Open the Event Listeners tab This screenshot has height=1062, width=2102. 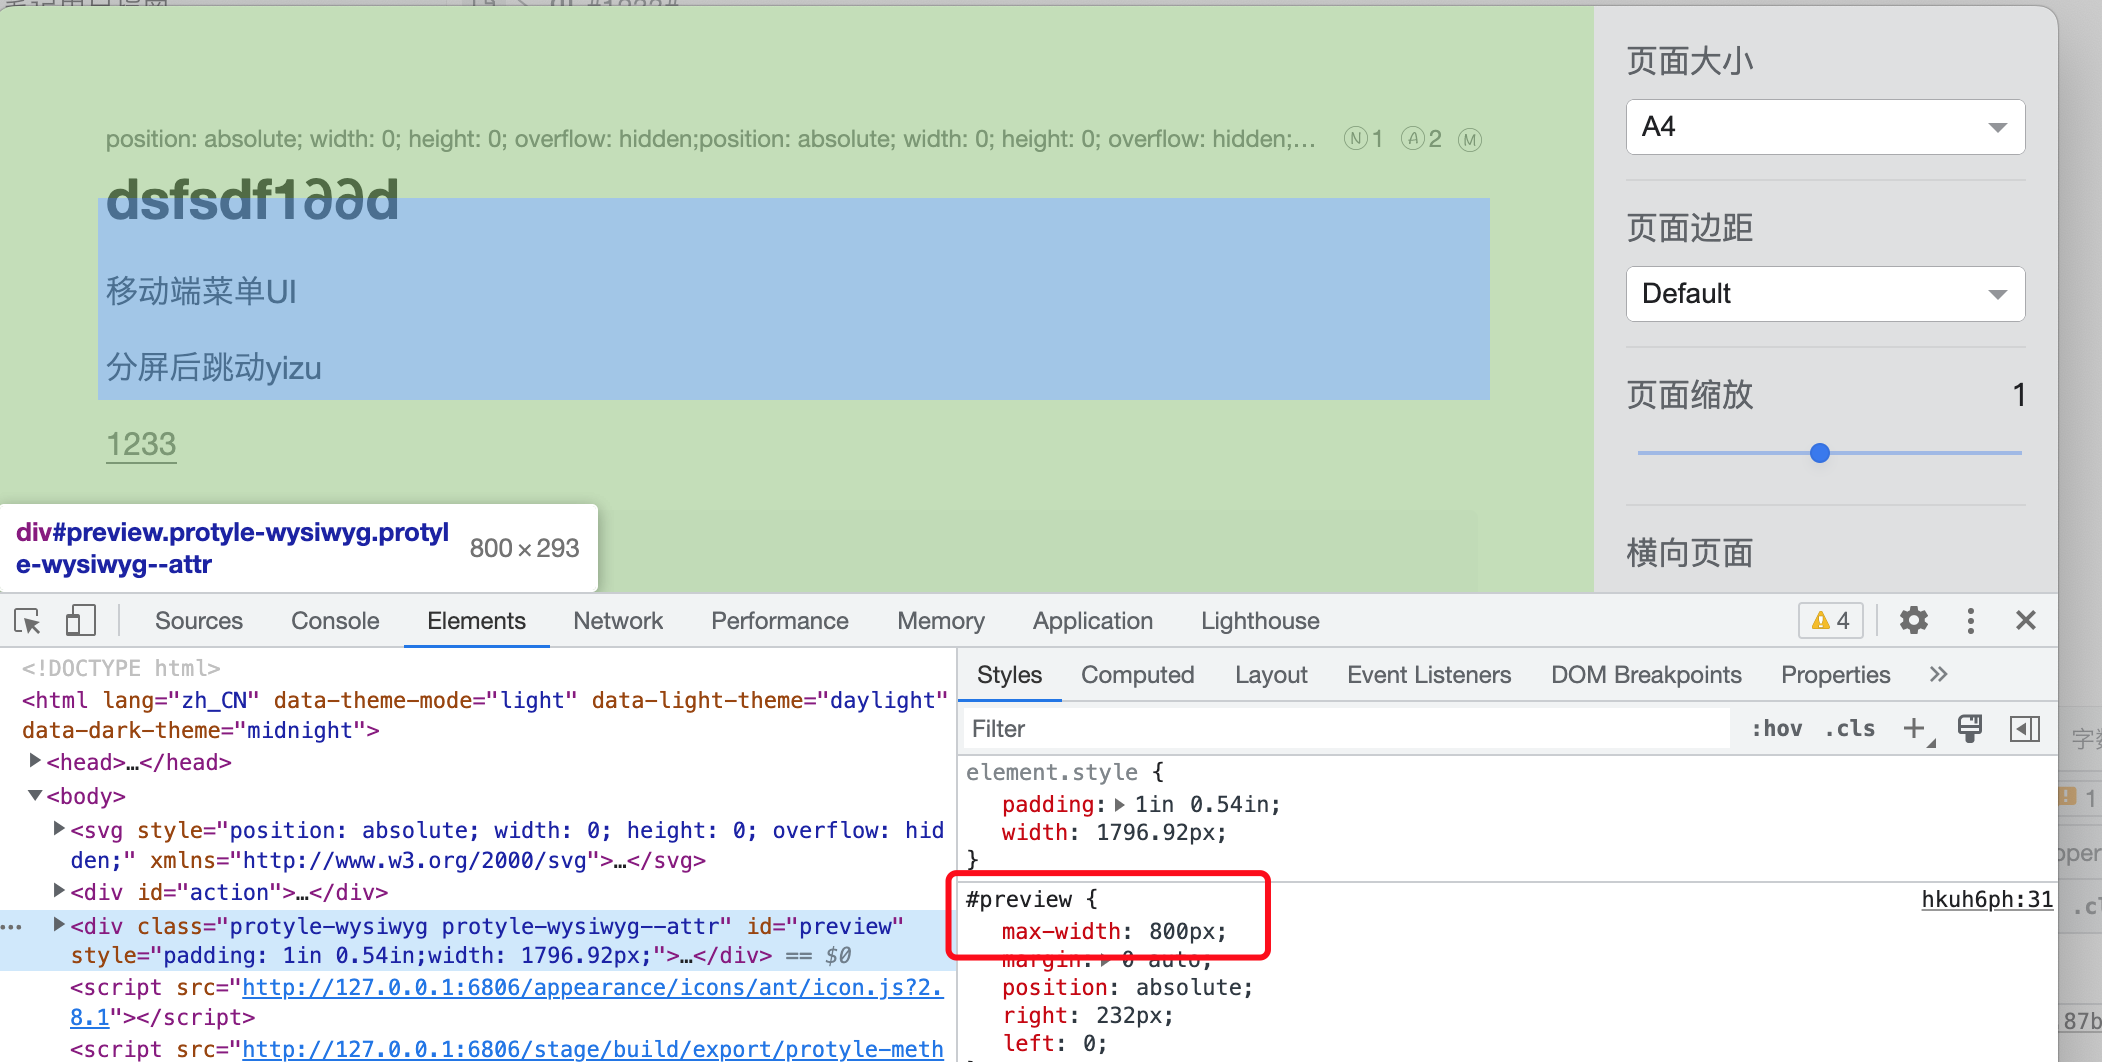tap(1429, 675)
